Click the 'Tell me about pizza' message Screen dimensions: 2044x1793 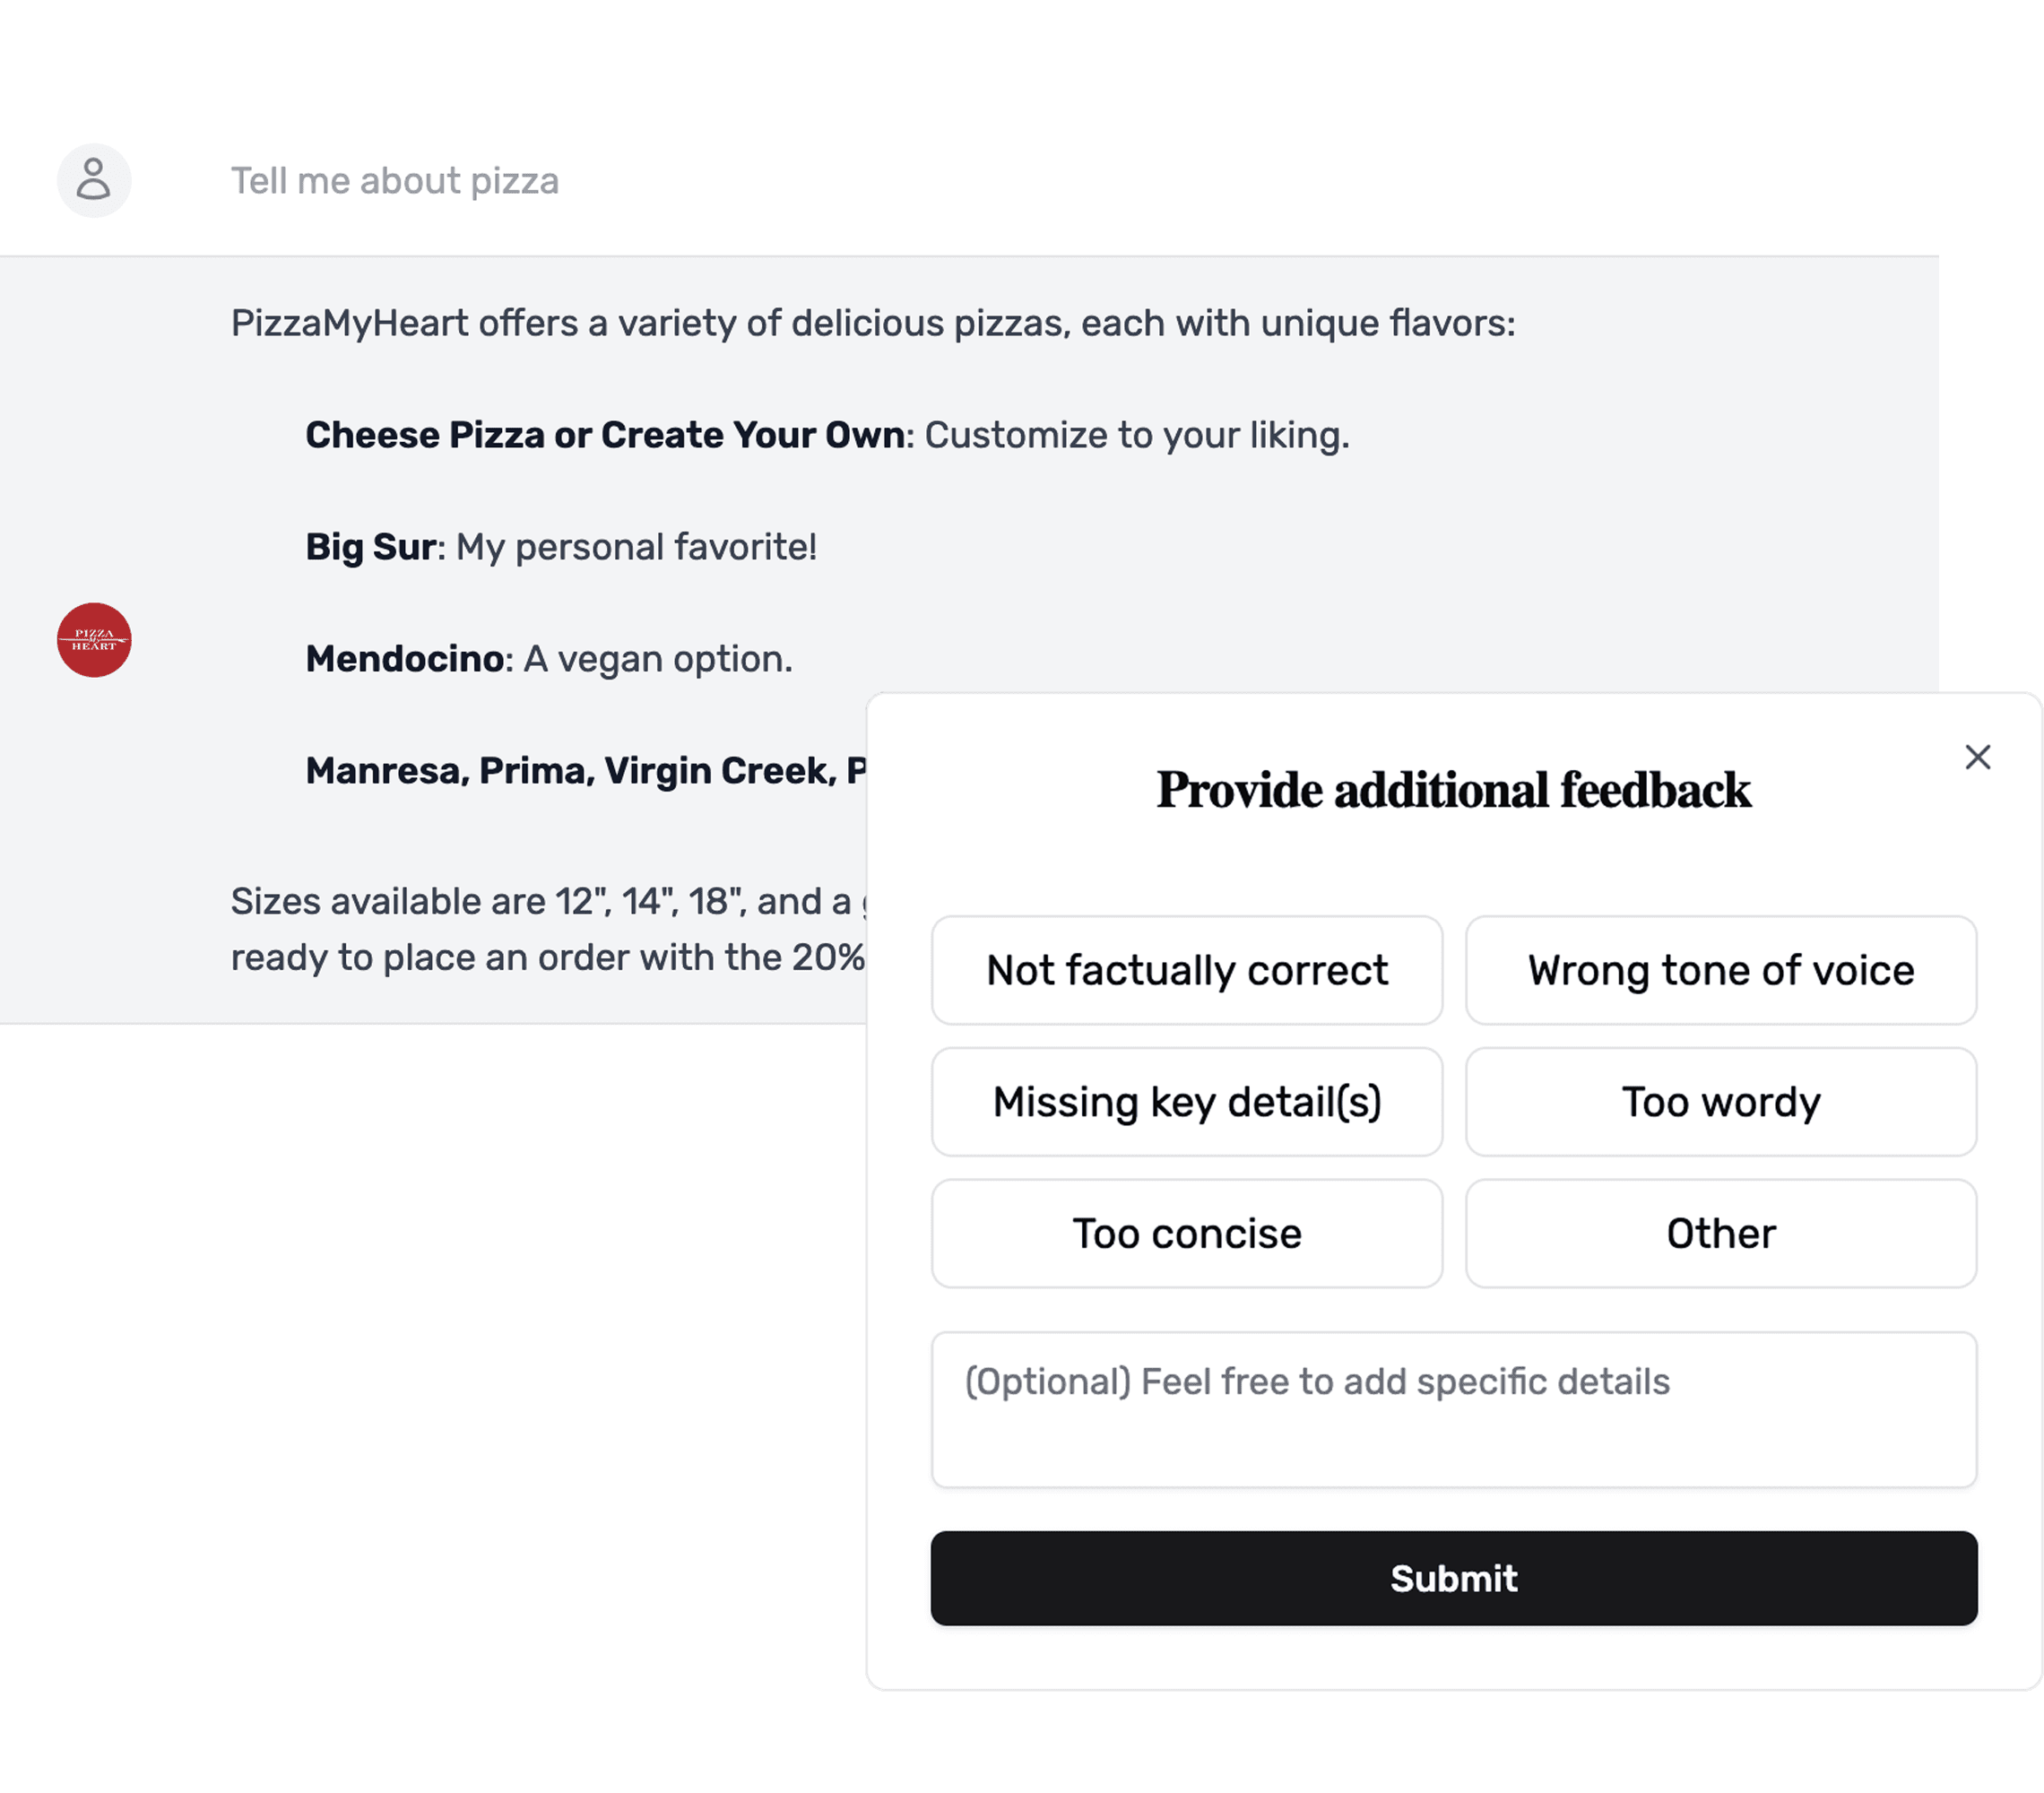click(x=395, y=181)
